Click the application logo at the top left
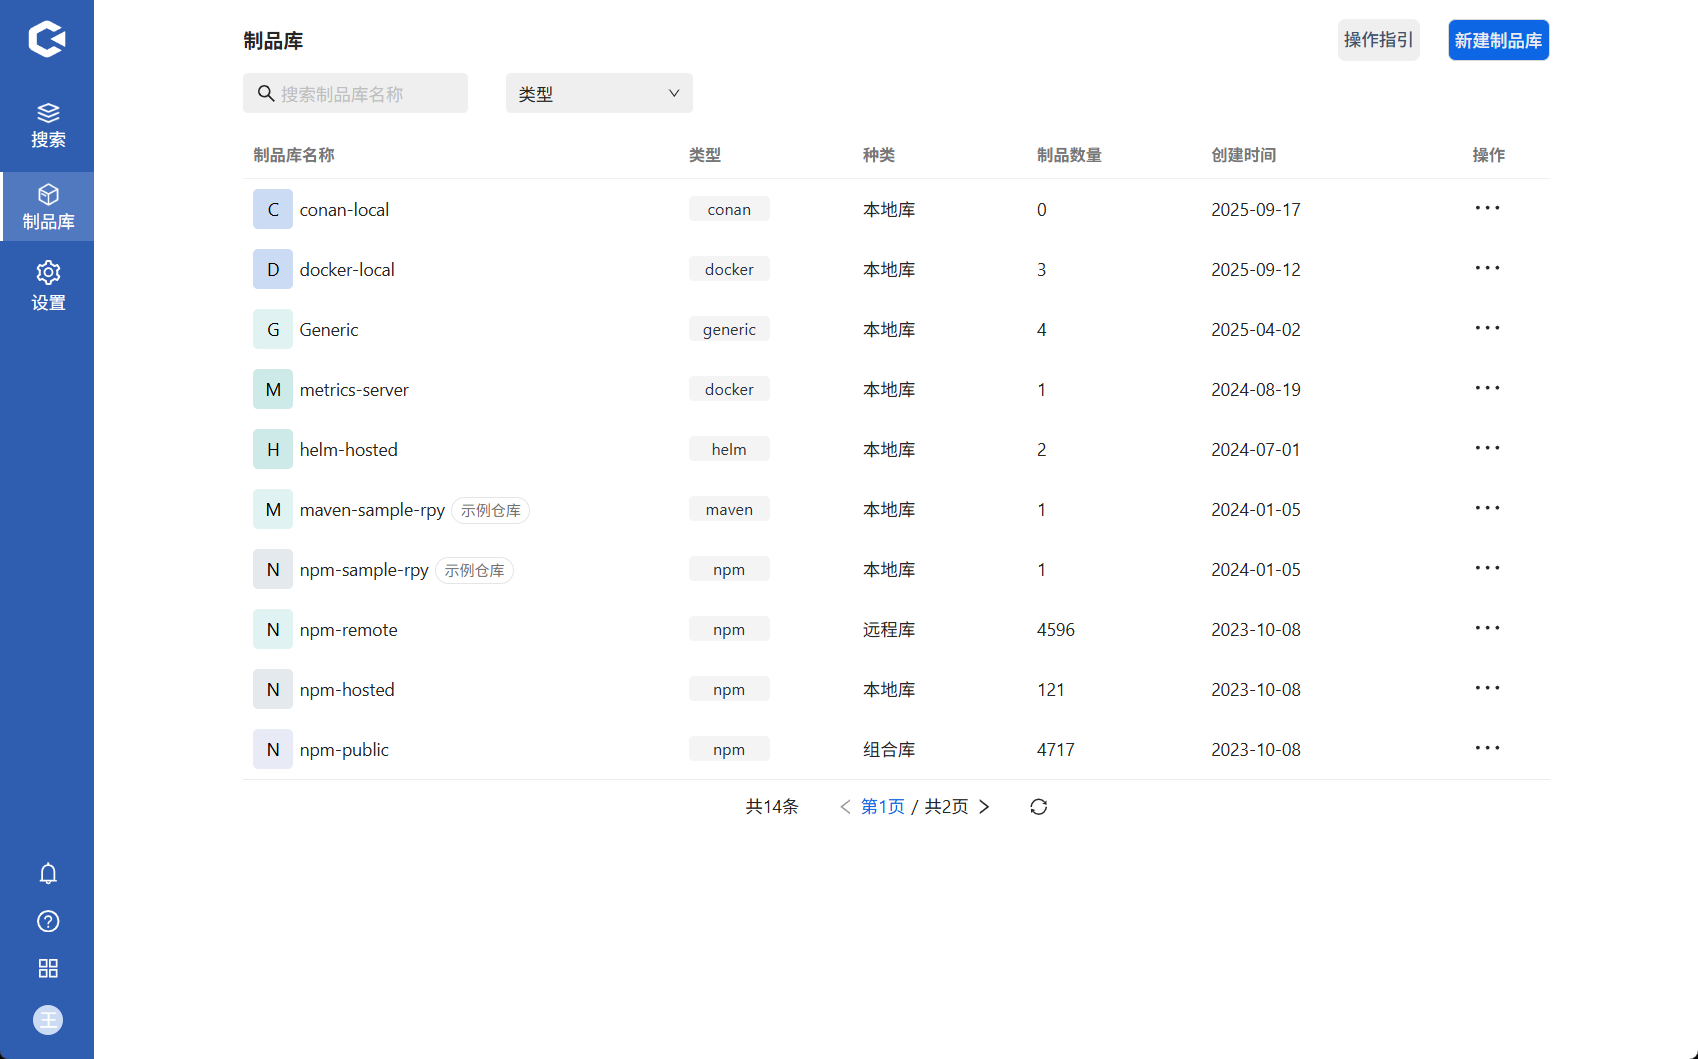Viewport: 1698px width, 1059px height. pos(47,38)
